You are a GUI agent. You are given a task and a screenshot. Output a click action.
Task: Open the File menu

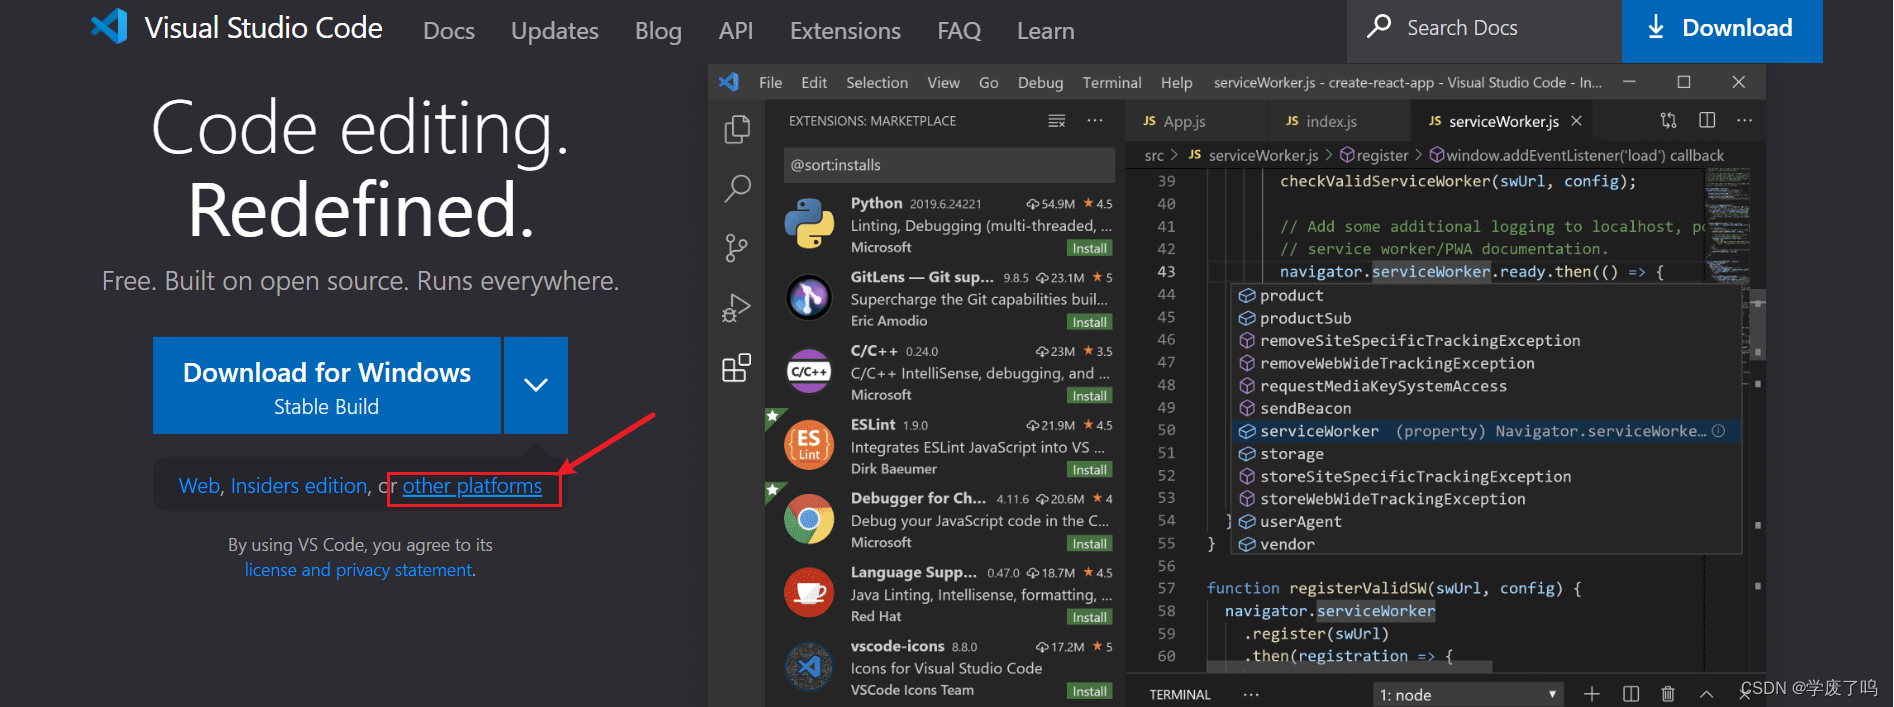[770, 82]
